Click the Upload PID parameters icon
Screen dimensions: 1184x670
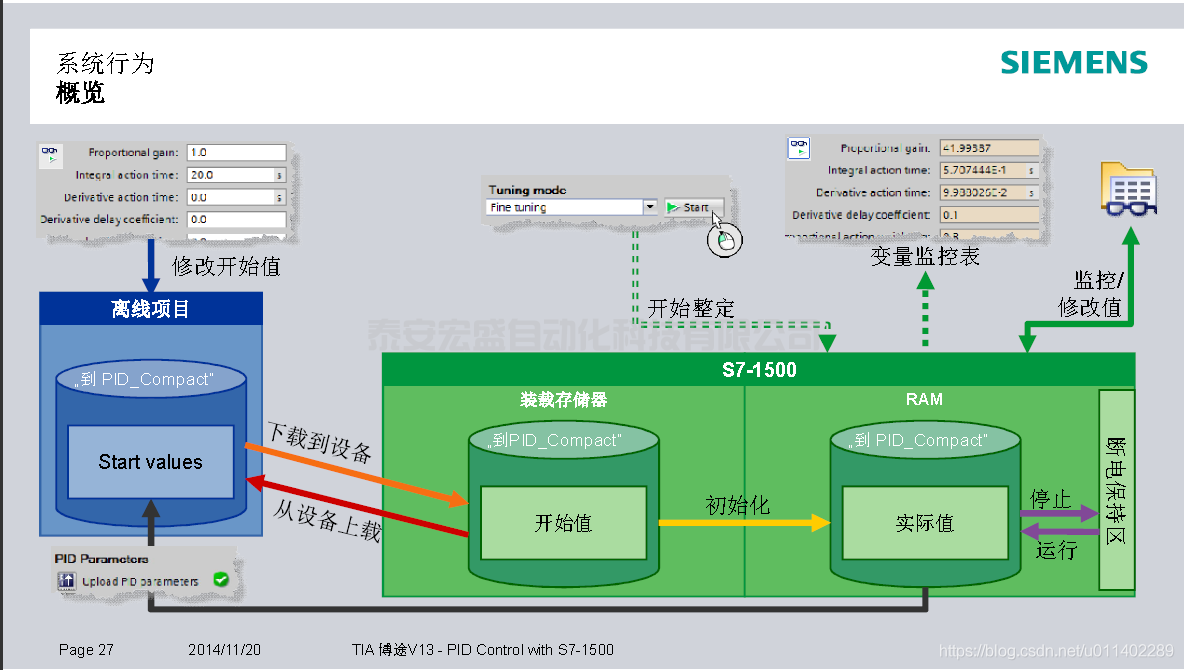[67, 581]
